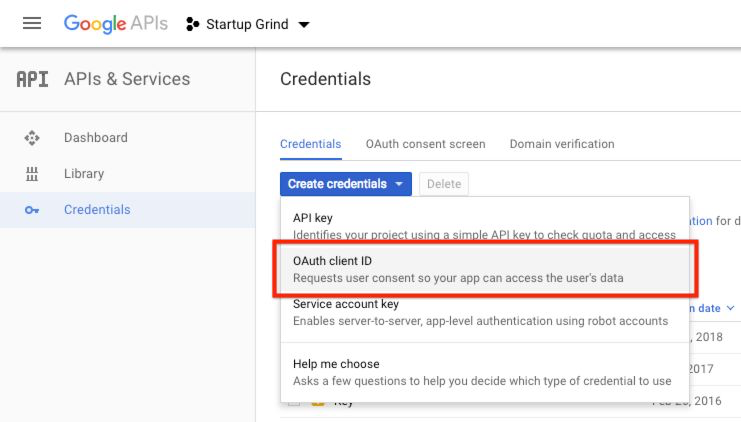This screenshot has height=422, width=741.
Task: Go to Library in the sidebar
Action: [x=84, y=174]
